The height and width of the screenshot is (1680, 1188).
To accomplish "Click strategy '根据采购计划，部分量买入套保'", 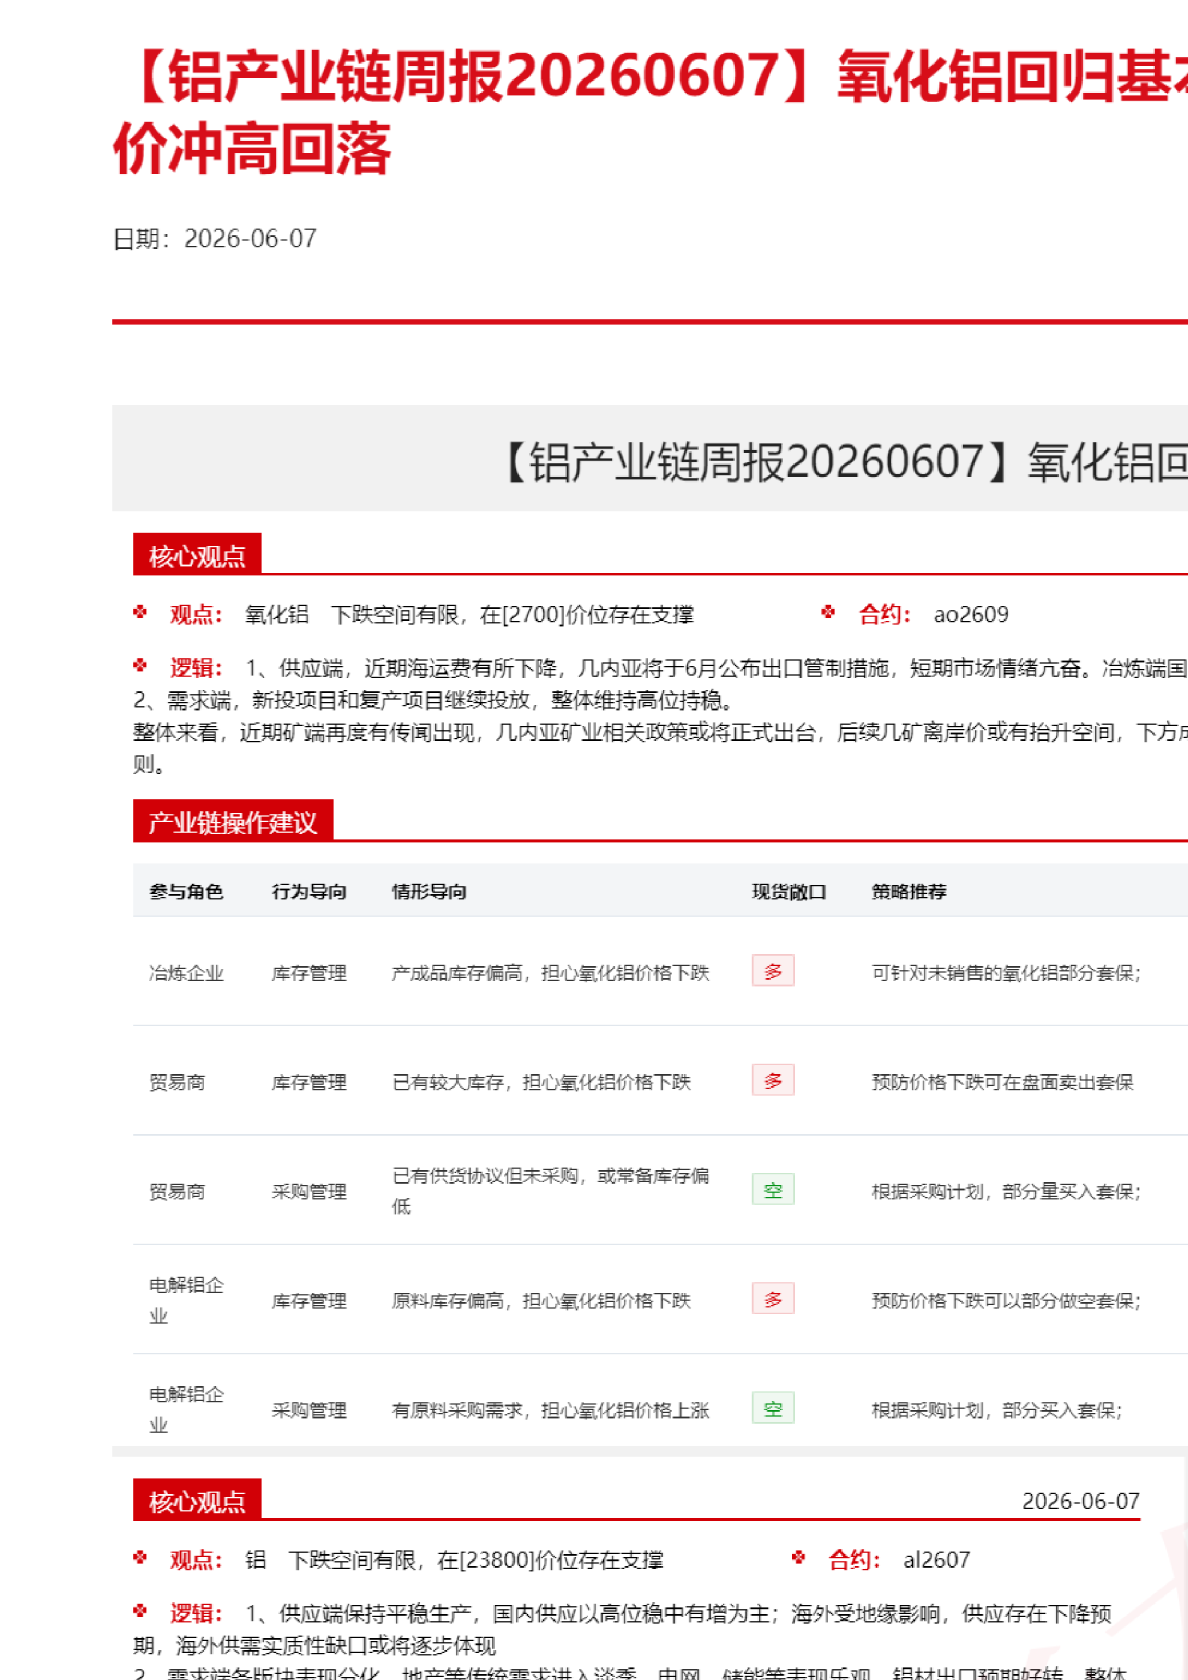I will pos(1006,1191).
